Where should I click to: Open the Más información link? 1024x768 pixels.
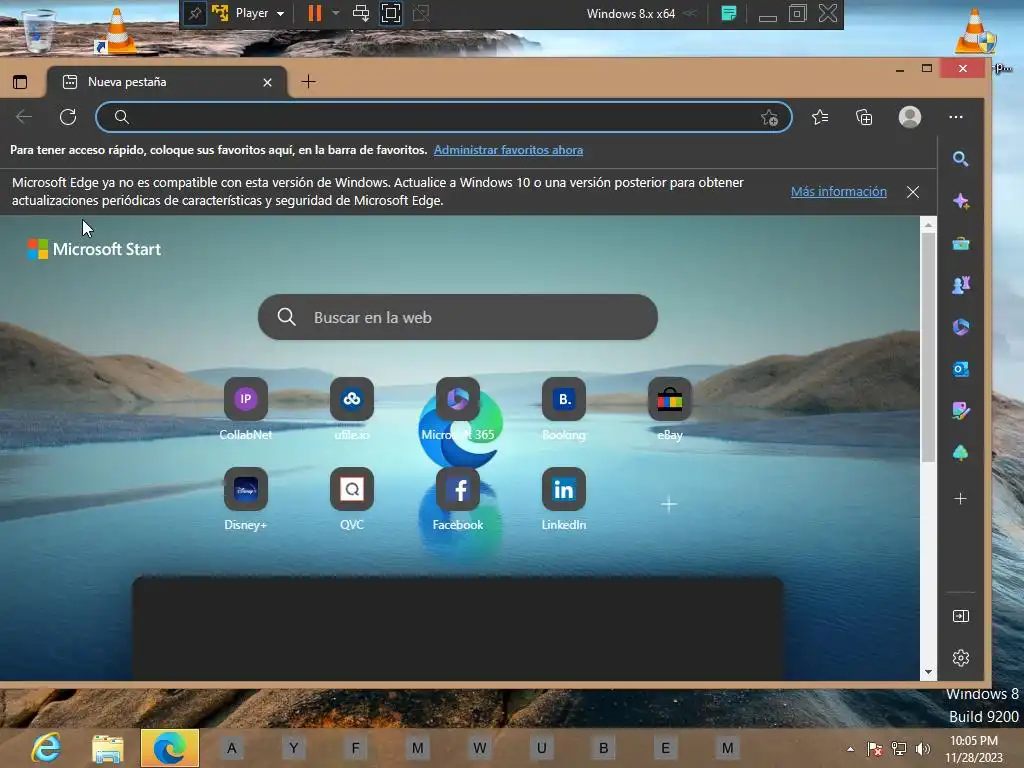839,191
